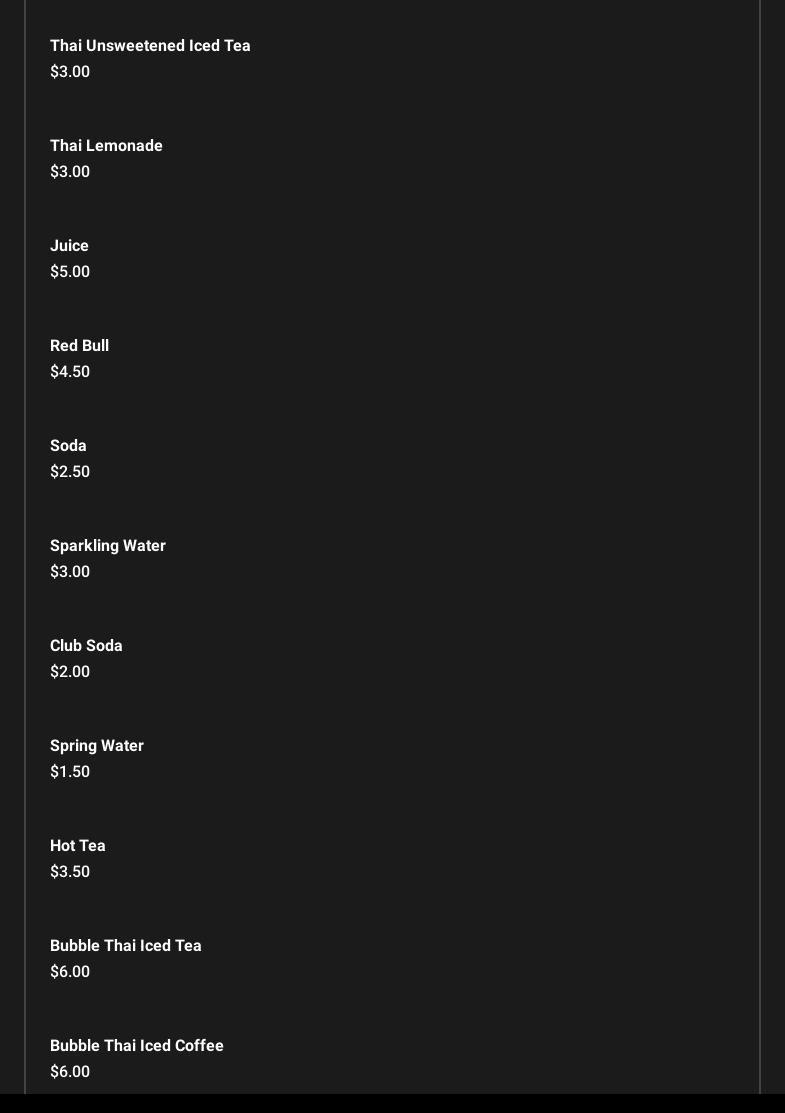Click the Thai Lemonade menu item
The height and width of the screenshot is (1113, 785).
pyautogui.click(x=106, y=146)
